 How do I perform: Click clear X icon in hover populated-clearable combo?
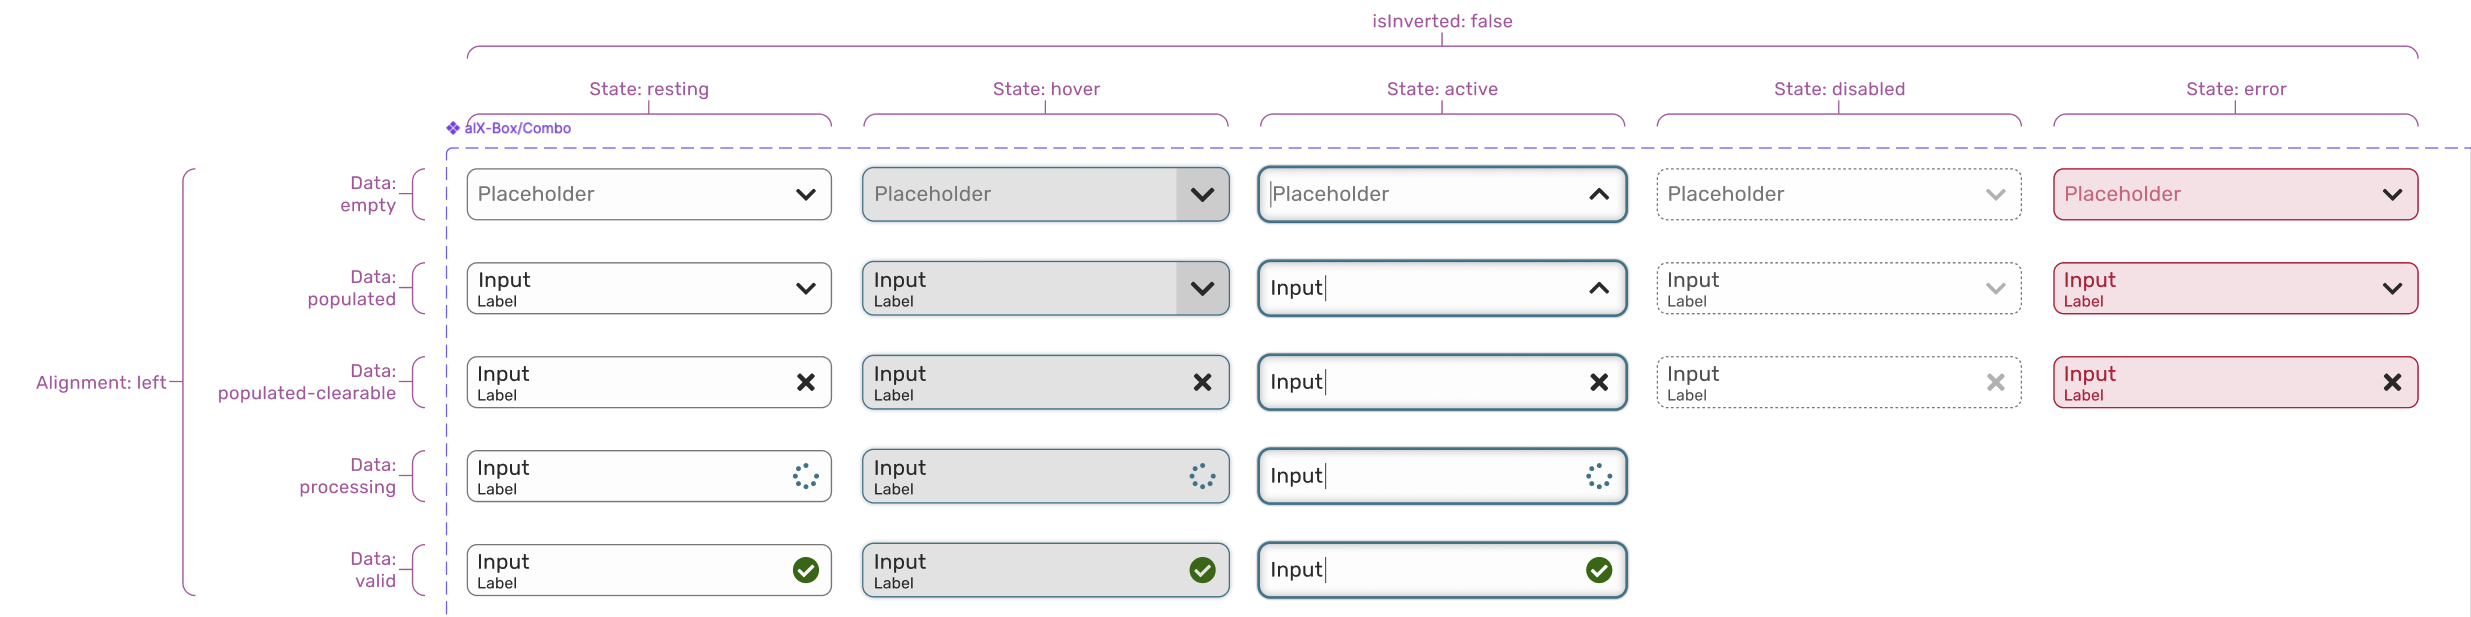point(1202,382)
